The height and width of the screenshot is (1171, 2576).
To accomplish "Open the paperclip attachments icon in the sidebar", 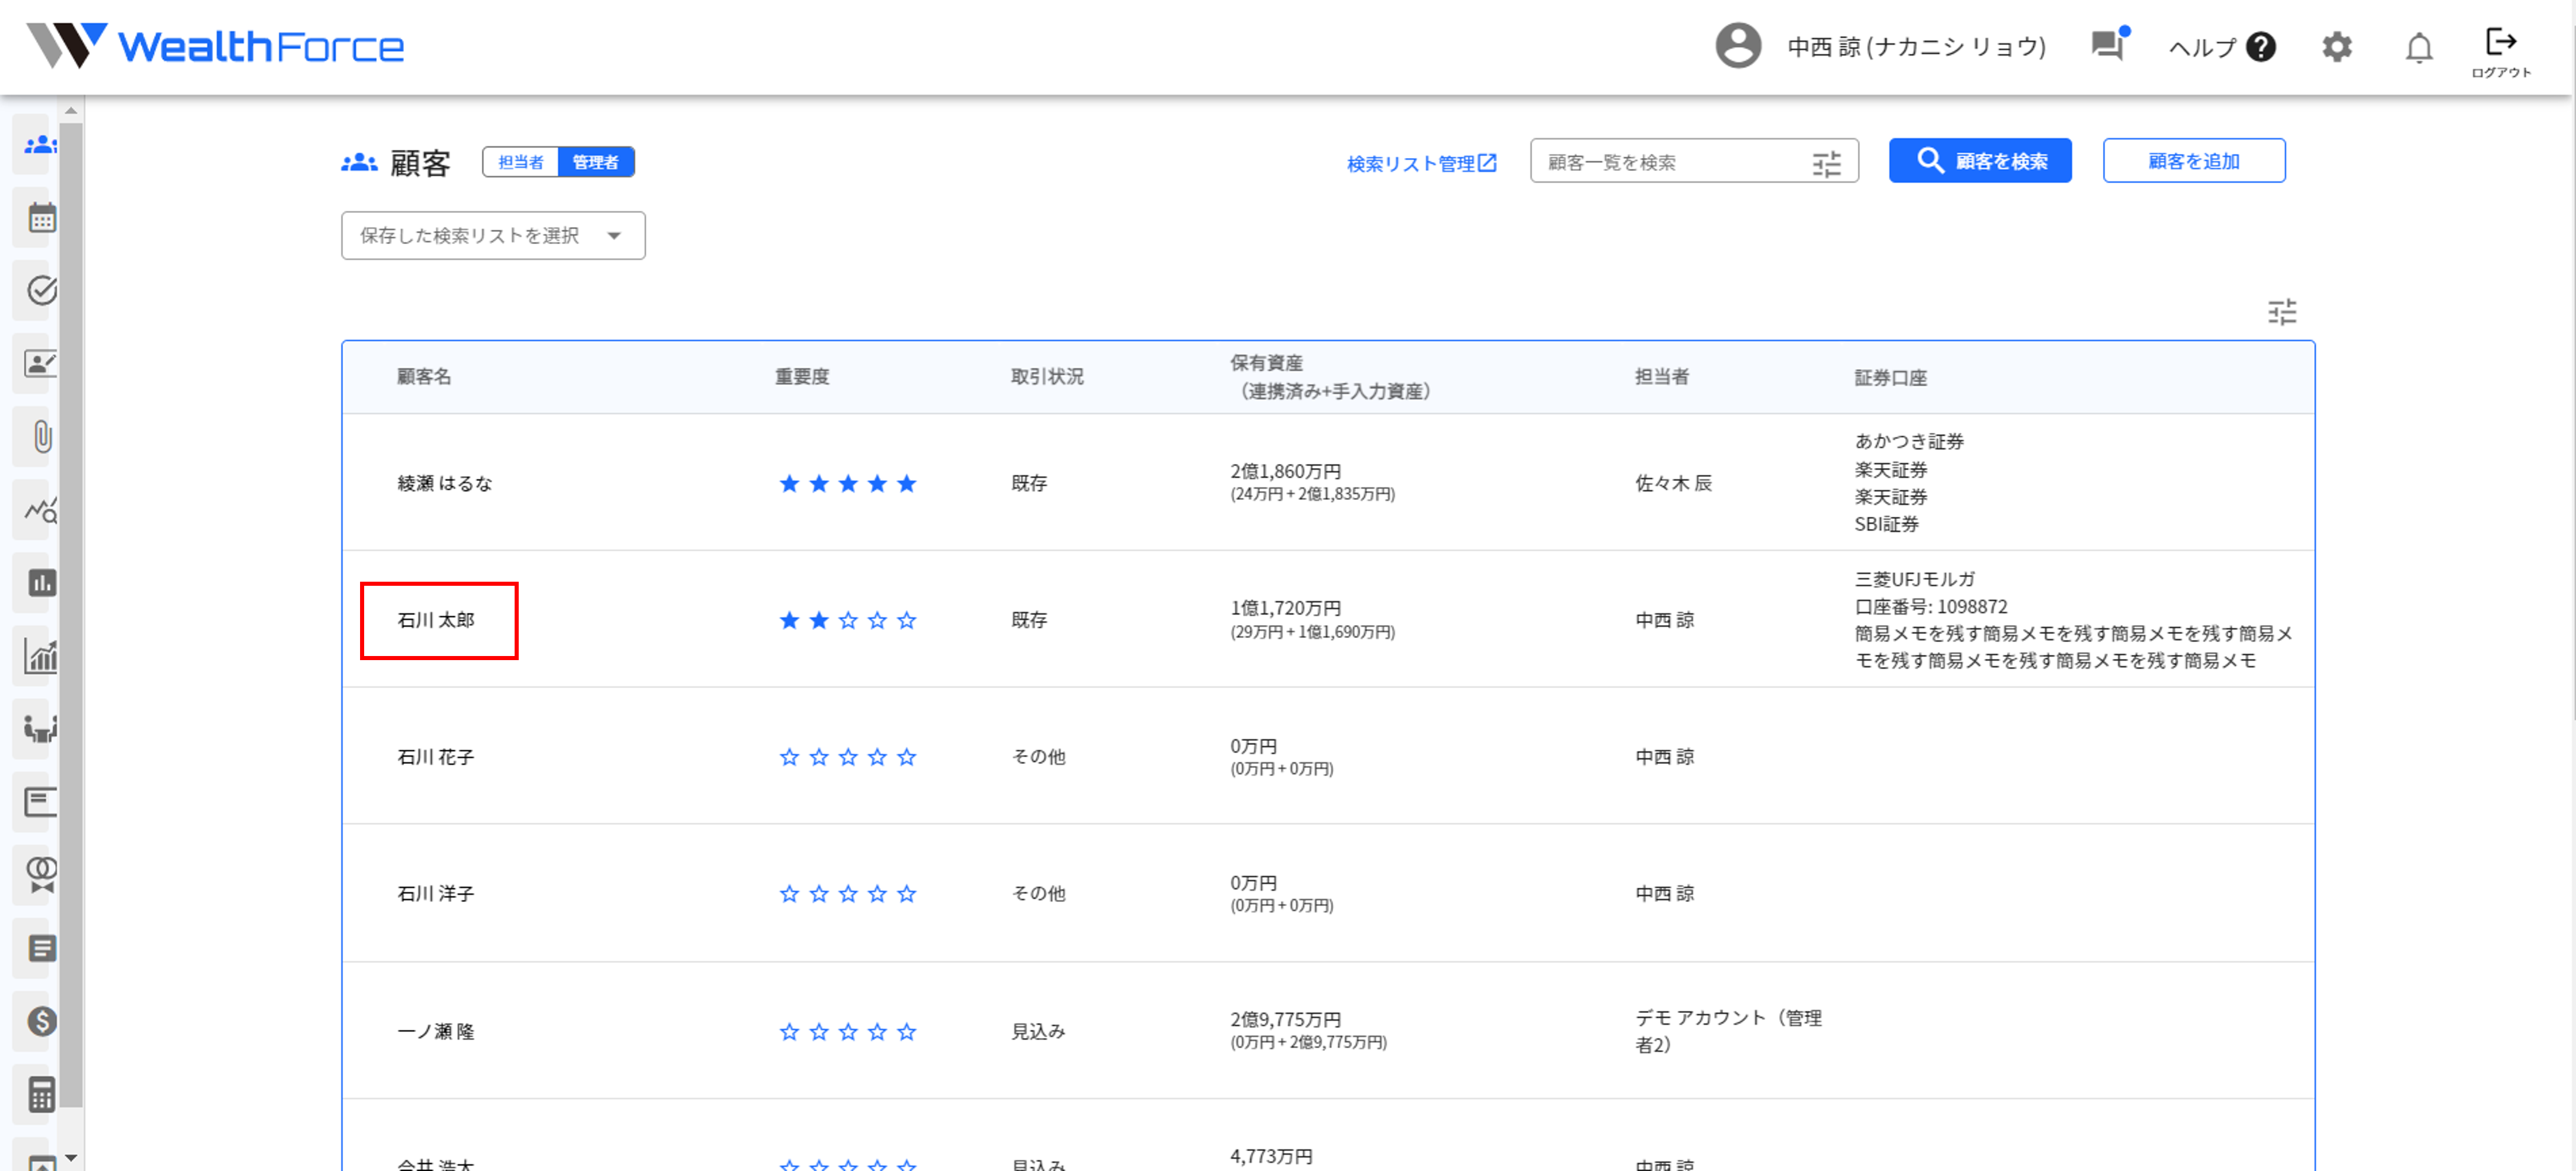I will coord(41,437).
